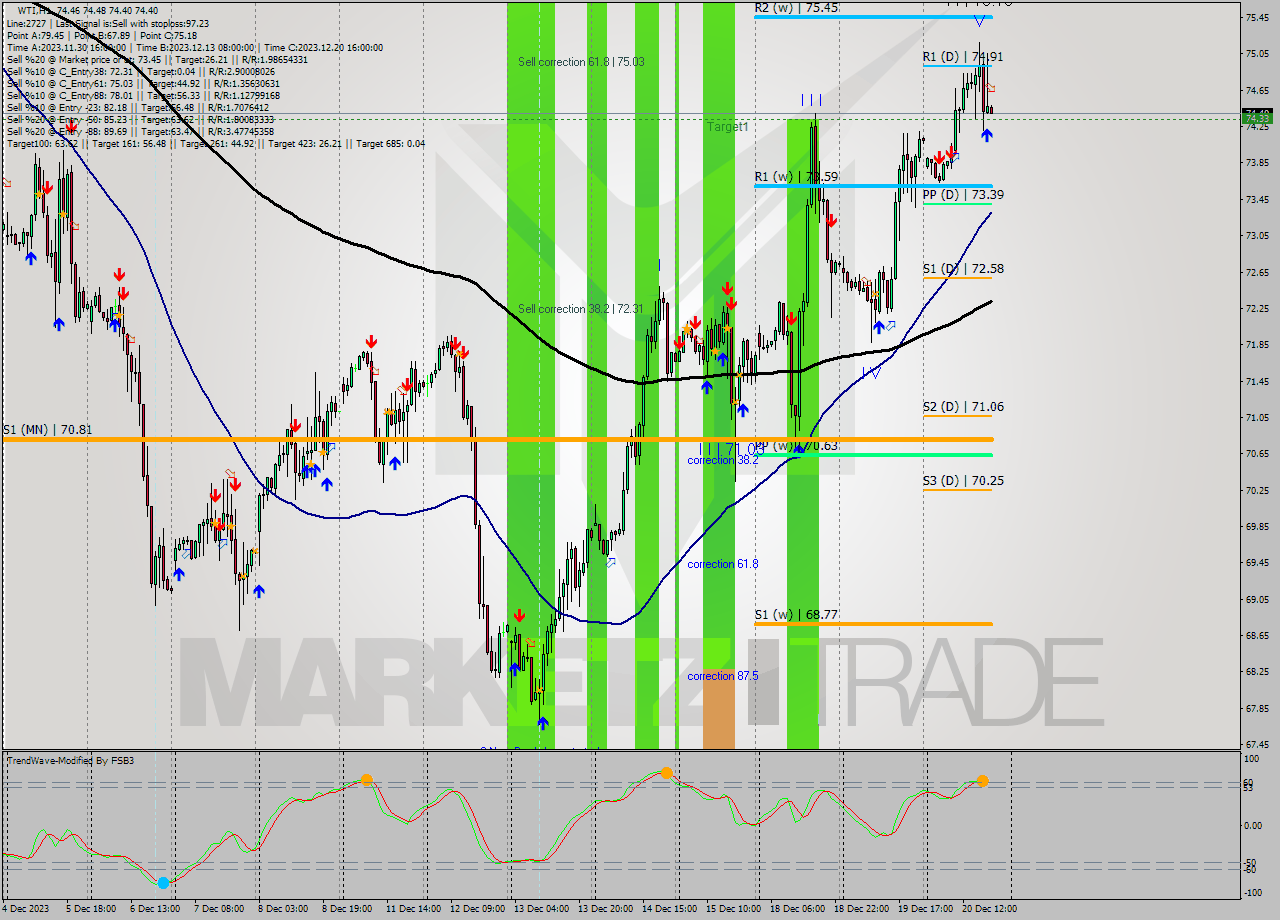Click the blue 'correction 61.8' label

[723, 564]
